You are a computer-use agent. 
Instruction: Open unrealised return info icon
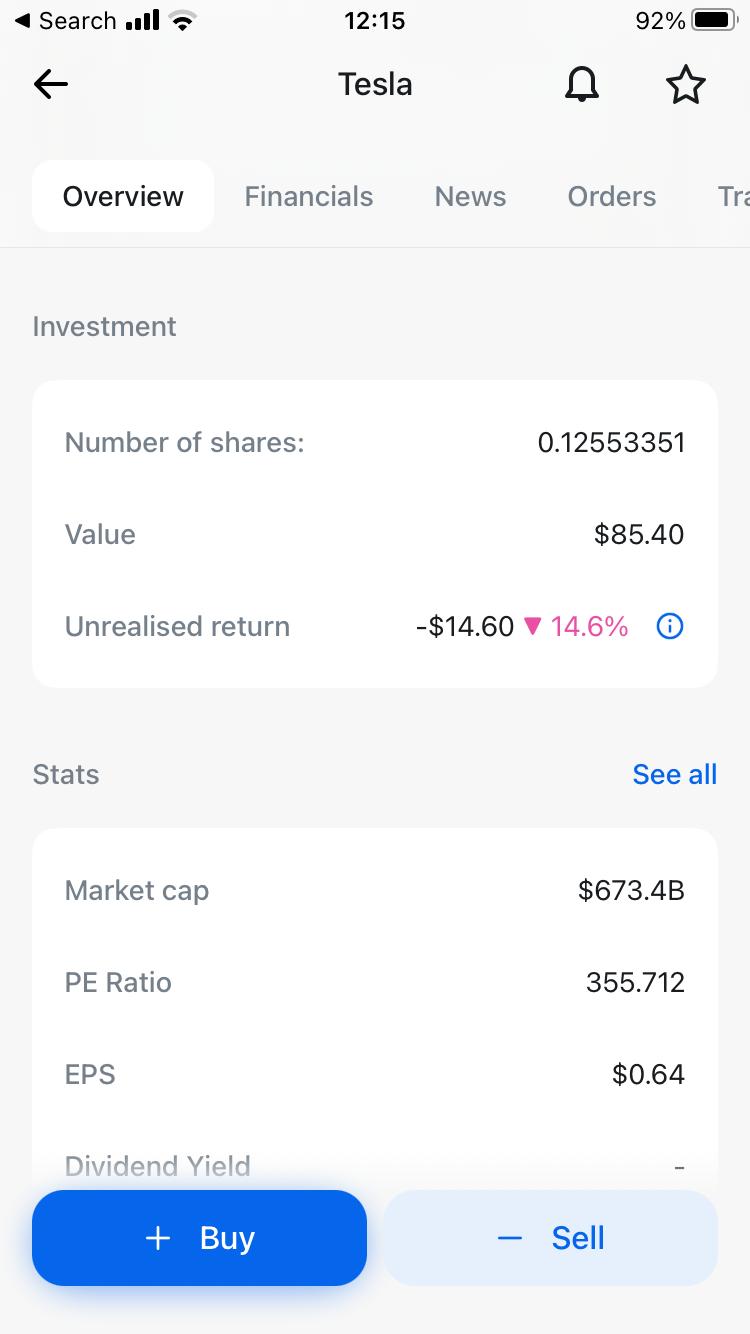(x=669, y=627)
